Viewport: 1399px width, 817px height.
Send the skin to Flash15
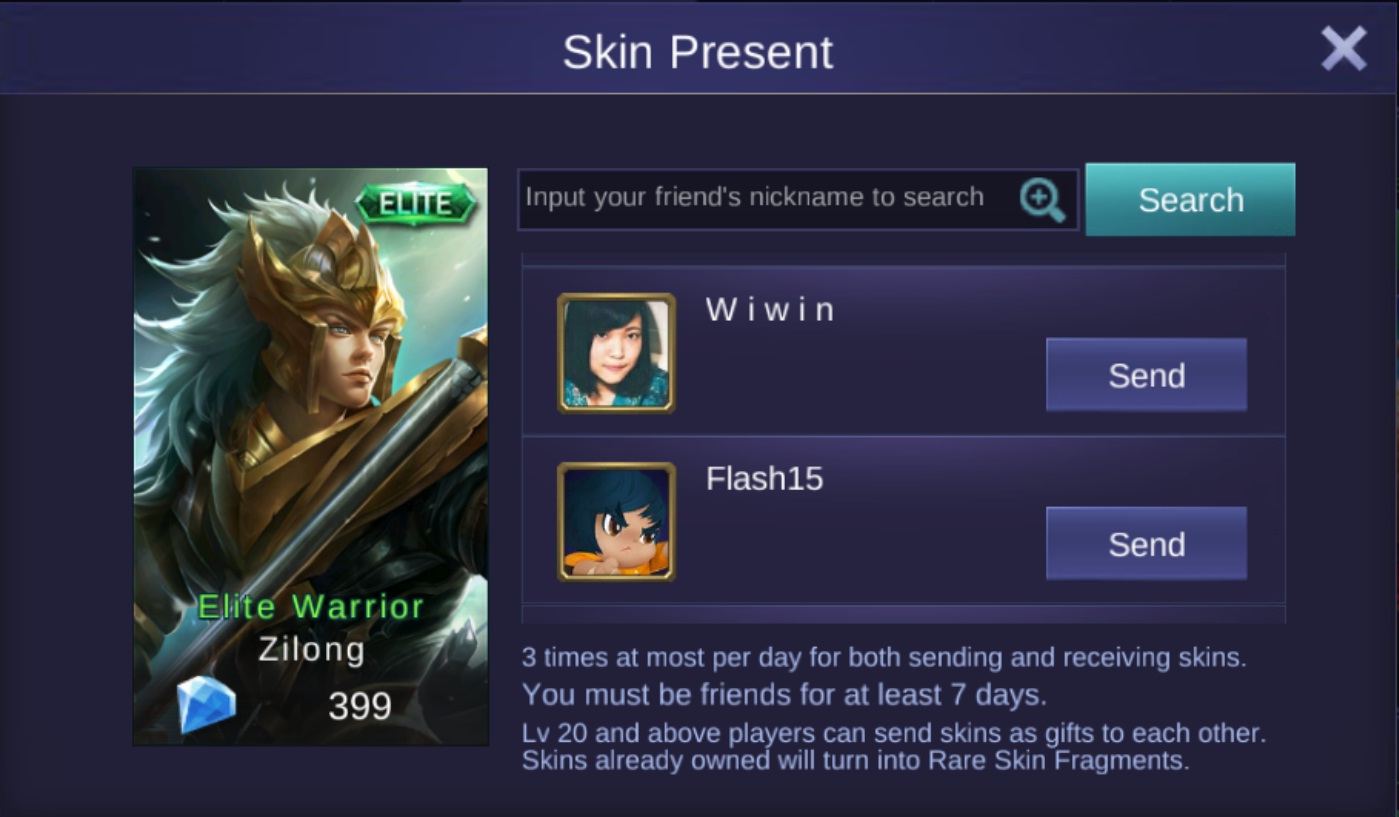1146,544
